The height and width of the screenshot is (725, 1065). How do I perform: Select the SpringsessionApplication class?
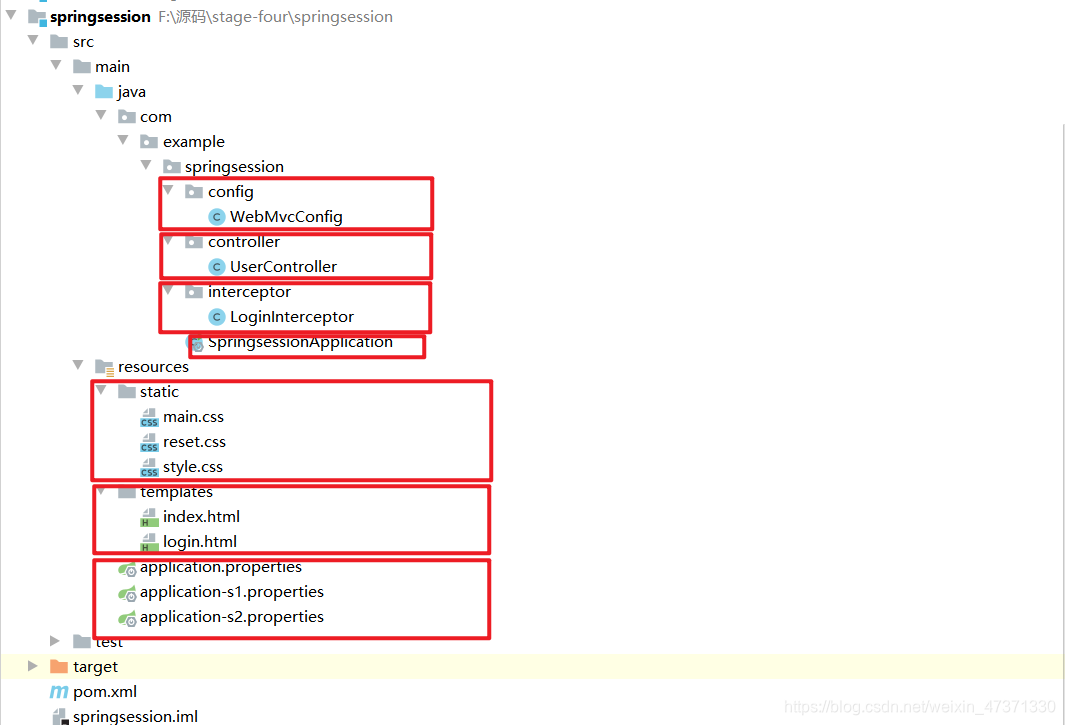tap(300, 342)
